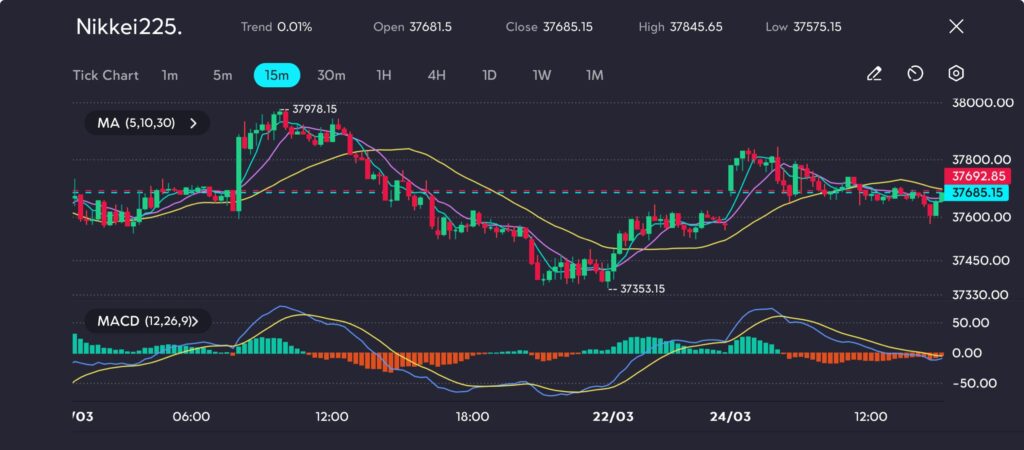Close the Nikkei225 chart panel

click(x=956, y=27)
